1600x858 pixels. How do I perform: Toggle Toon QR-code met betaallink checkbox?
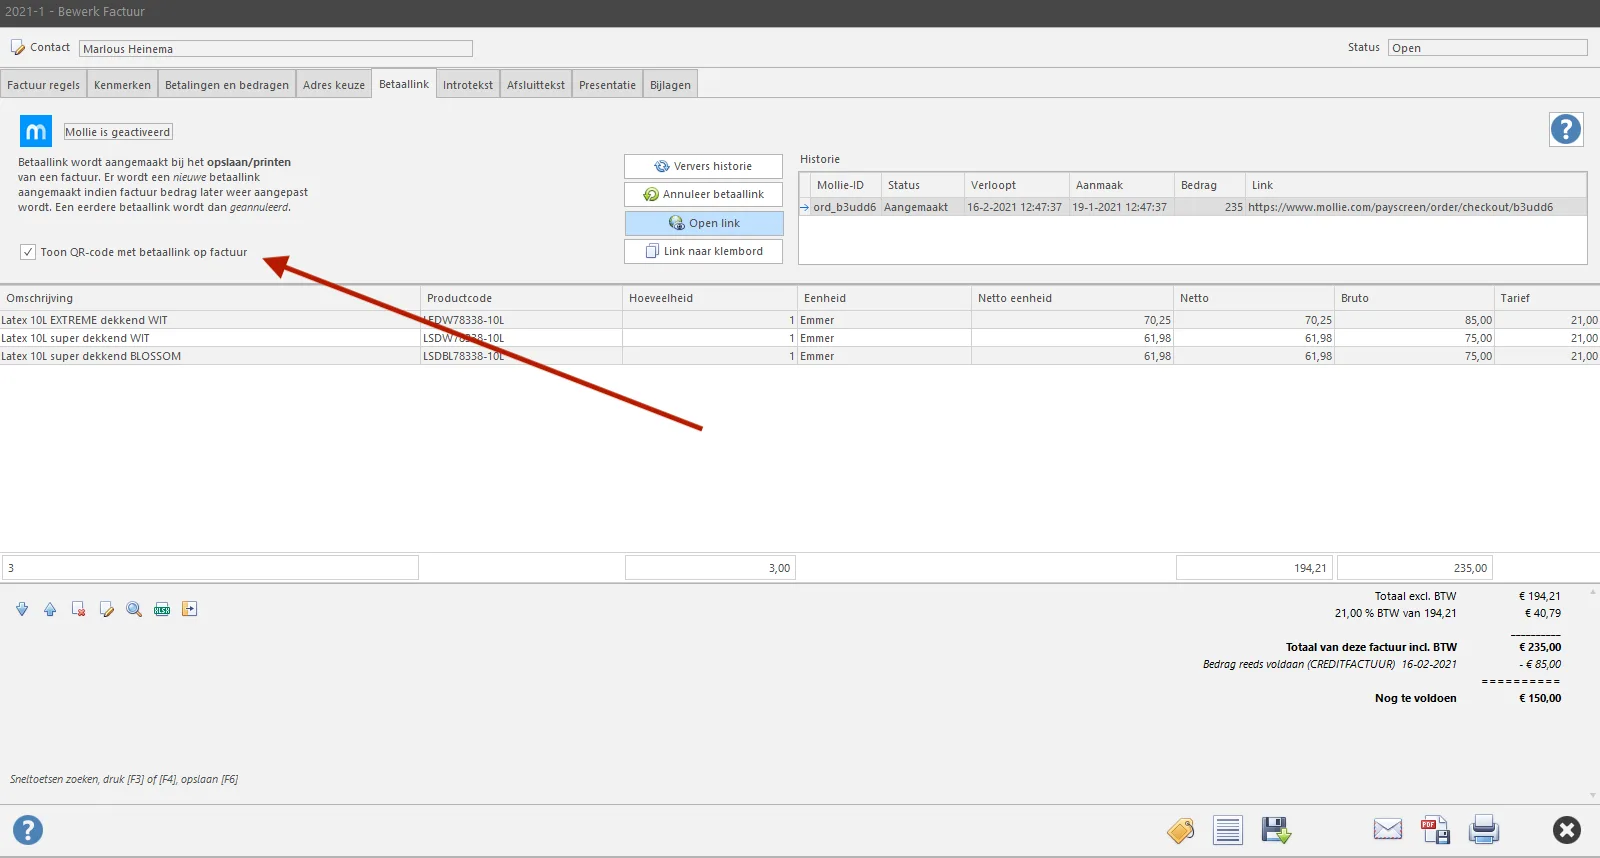click(28, 252)
